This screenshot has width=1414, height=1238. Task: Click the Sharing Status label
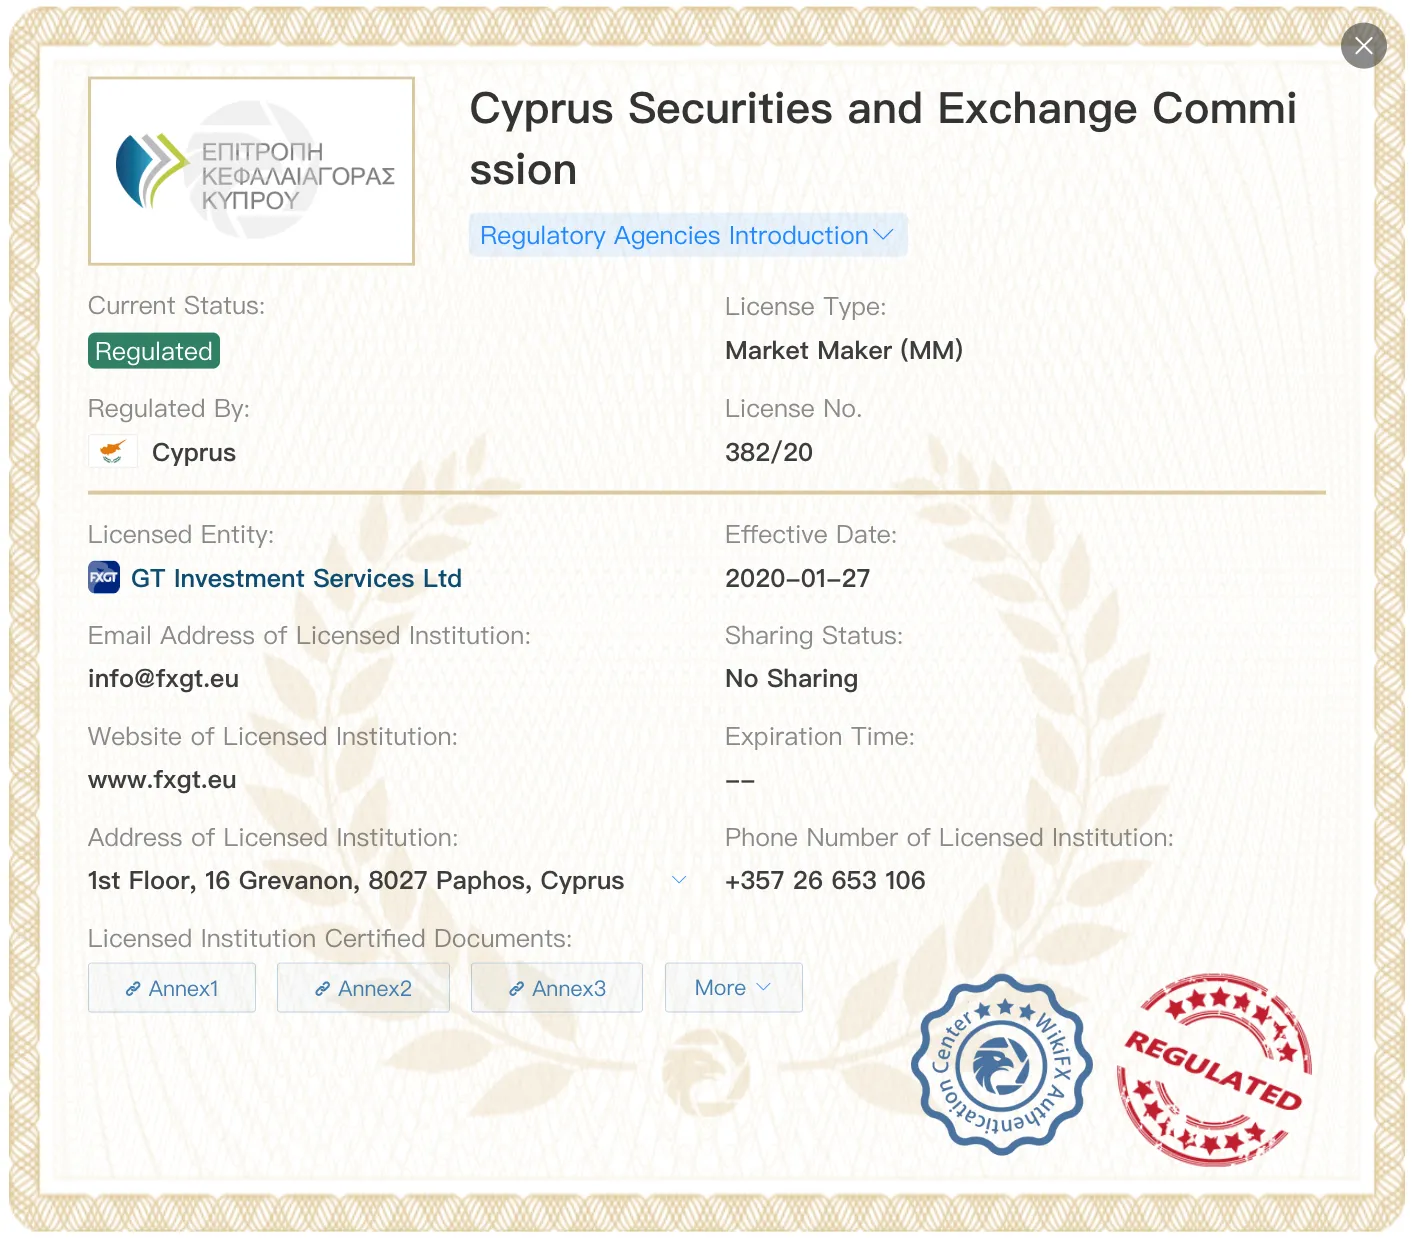[814, 636]
